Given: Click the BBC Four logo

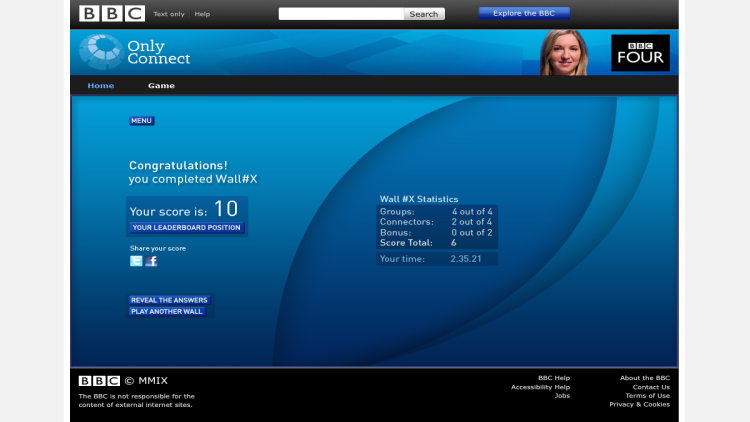Looking at the screenshot, I should click(x=640, y=53).
